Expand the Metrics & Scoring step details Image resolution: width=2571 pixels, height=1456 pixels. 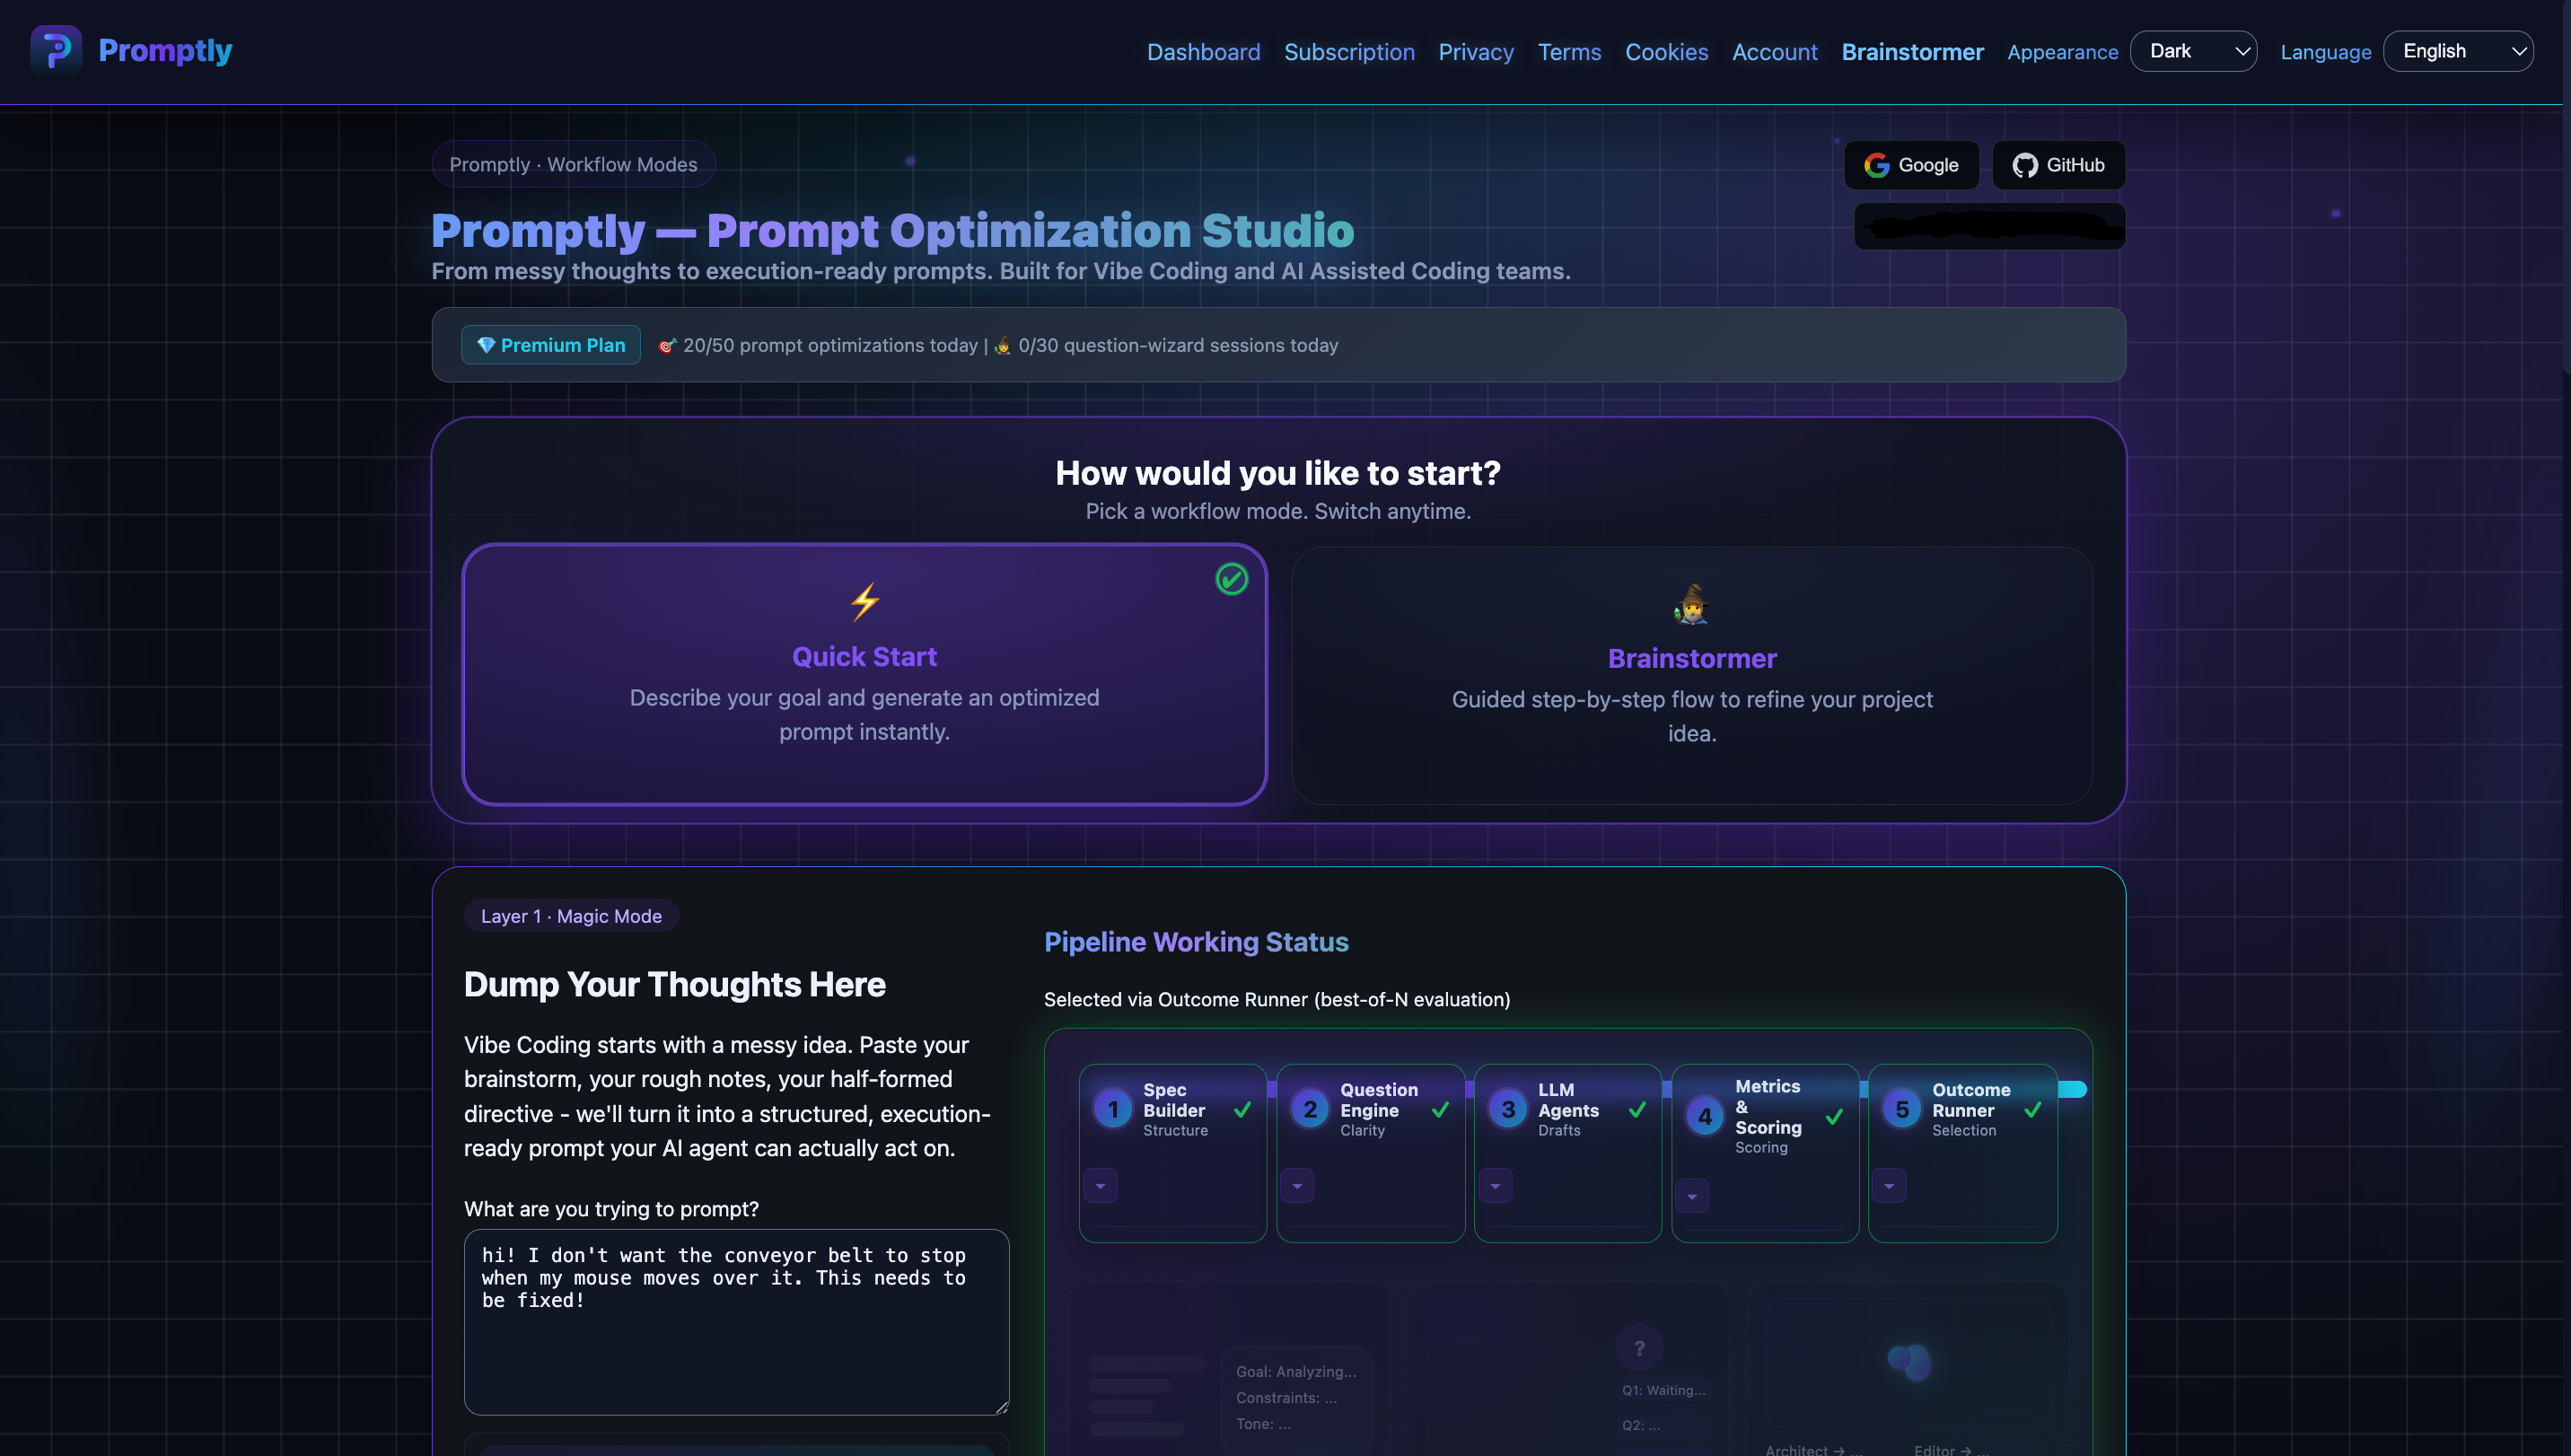(1691, 1196)
